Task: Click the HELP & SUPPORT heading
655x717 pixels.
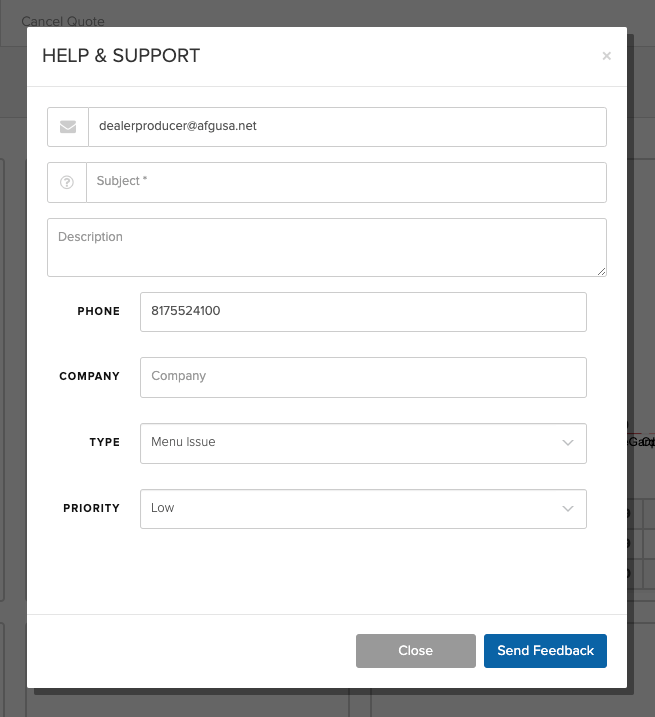Action: point(121,56)
